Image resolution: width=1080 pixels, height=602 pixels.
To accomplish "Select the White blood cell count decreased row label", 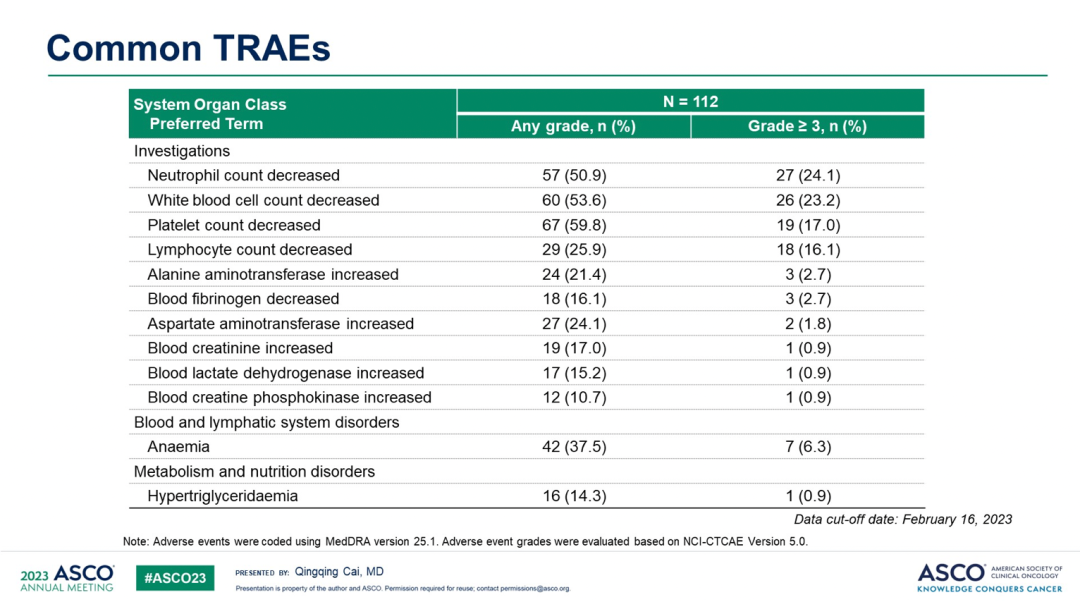I will [263, 200].
